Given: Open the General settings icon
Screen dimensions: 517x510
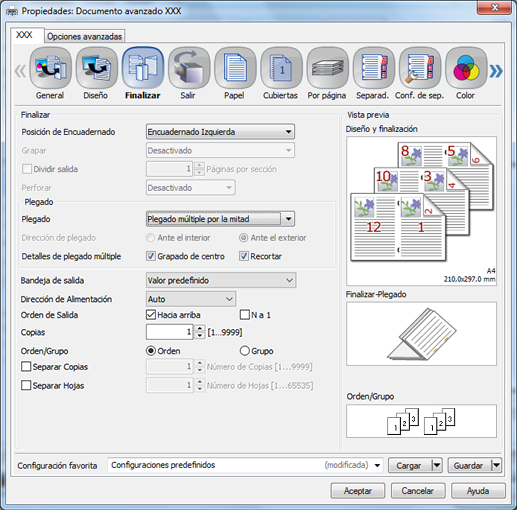Looking at the screenshot, I should coord(50,68).
